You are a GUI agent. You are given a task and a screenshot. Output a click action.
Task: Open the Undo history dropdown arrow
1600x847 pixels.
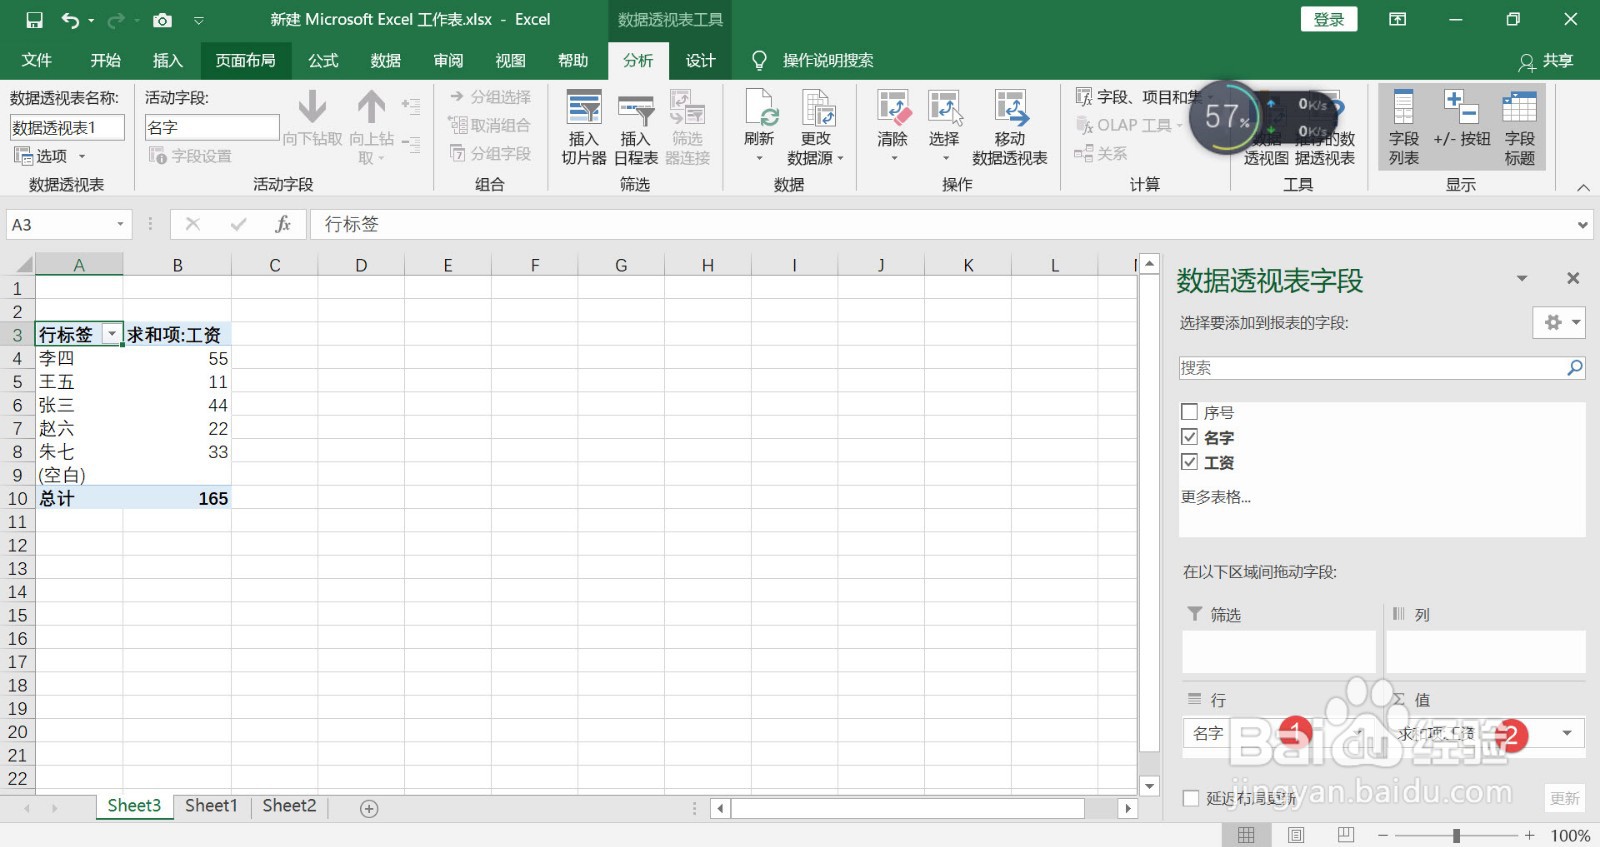pos(91,20)
